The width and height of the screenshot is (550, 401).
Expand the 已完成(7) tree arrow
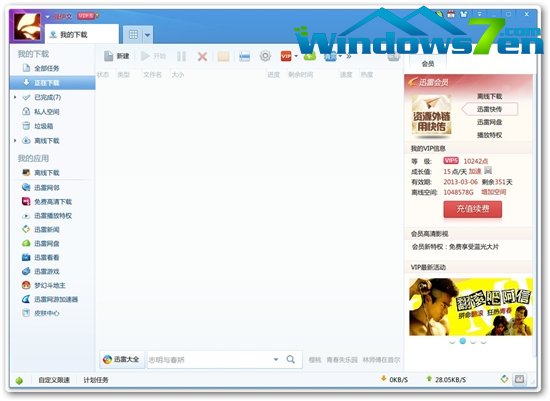(15, 97)
